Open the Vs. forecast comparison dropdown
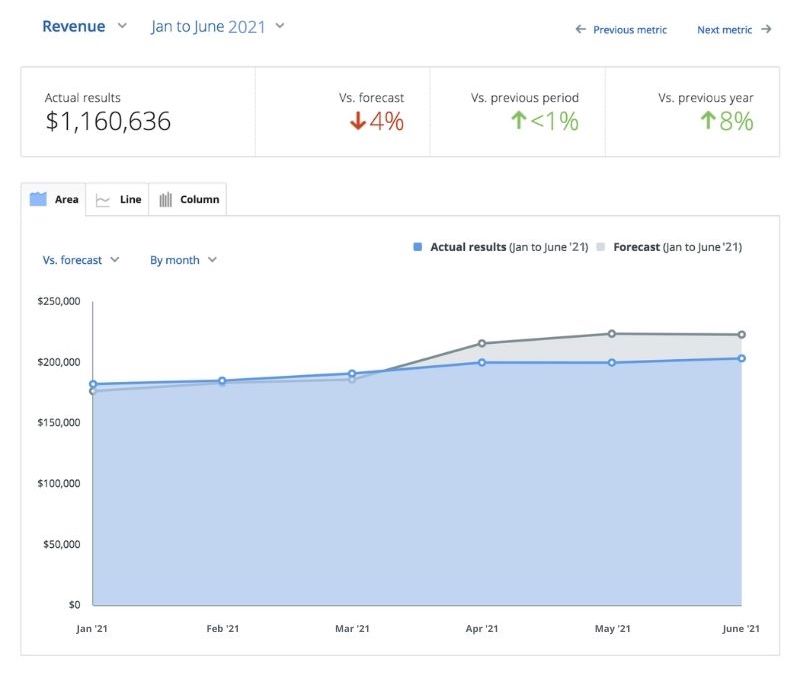This screenshot has height=678, width=800. (x=81, y=260)
